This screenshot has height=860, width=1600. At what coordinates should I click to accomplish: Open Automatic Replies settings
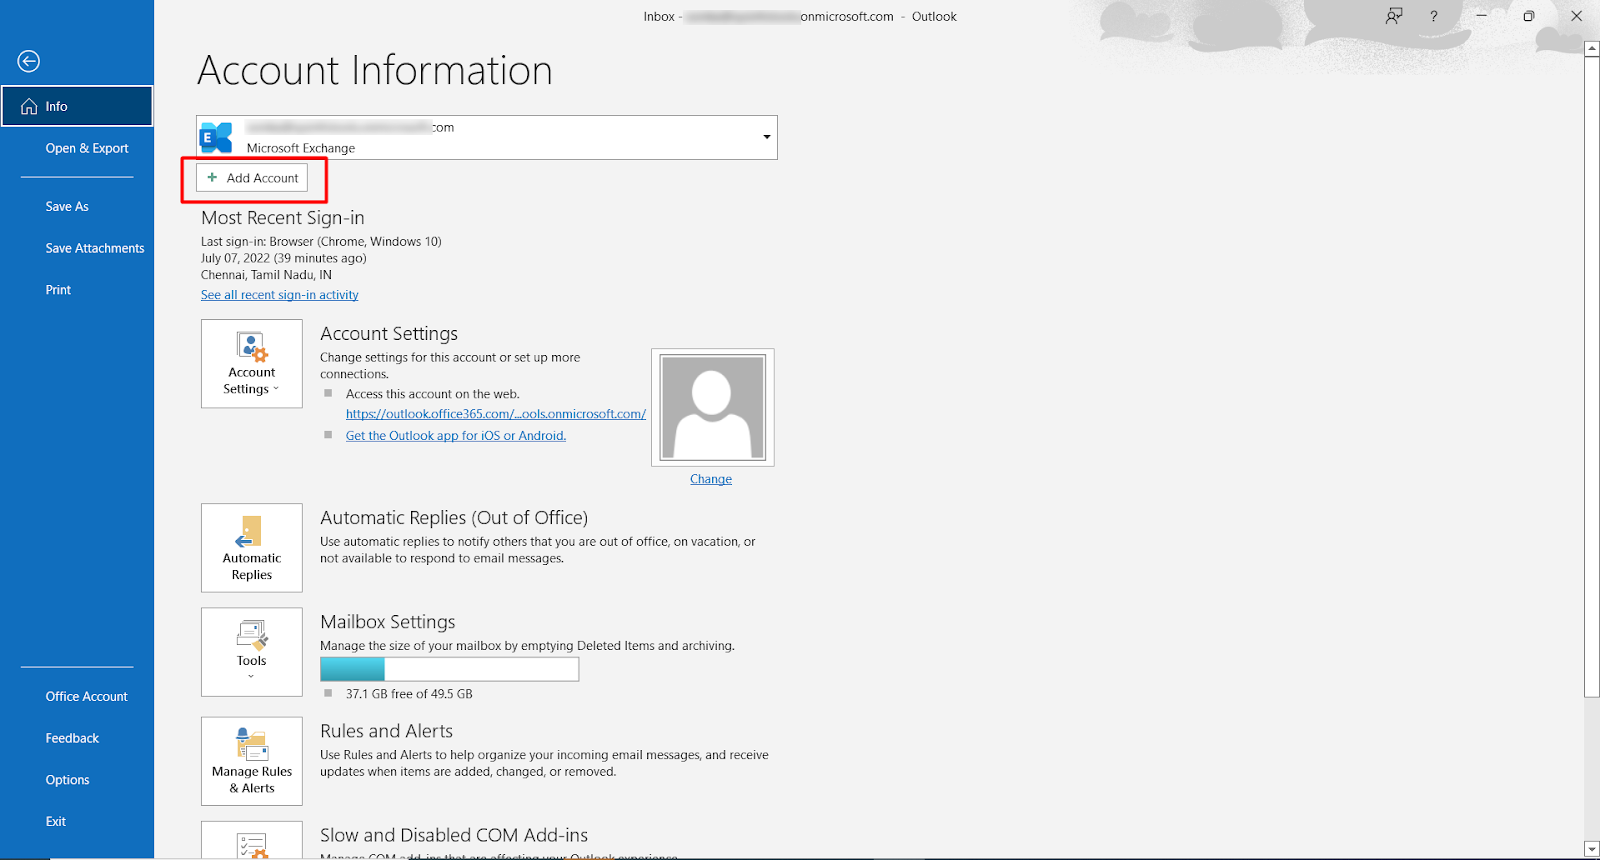[252, 548]
